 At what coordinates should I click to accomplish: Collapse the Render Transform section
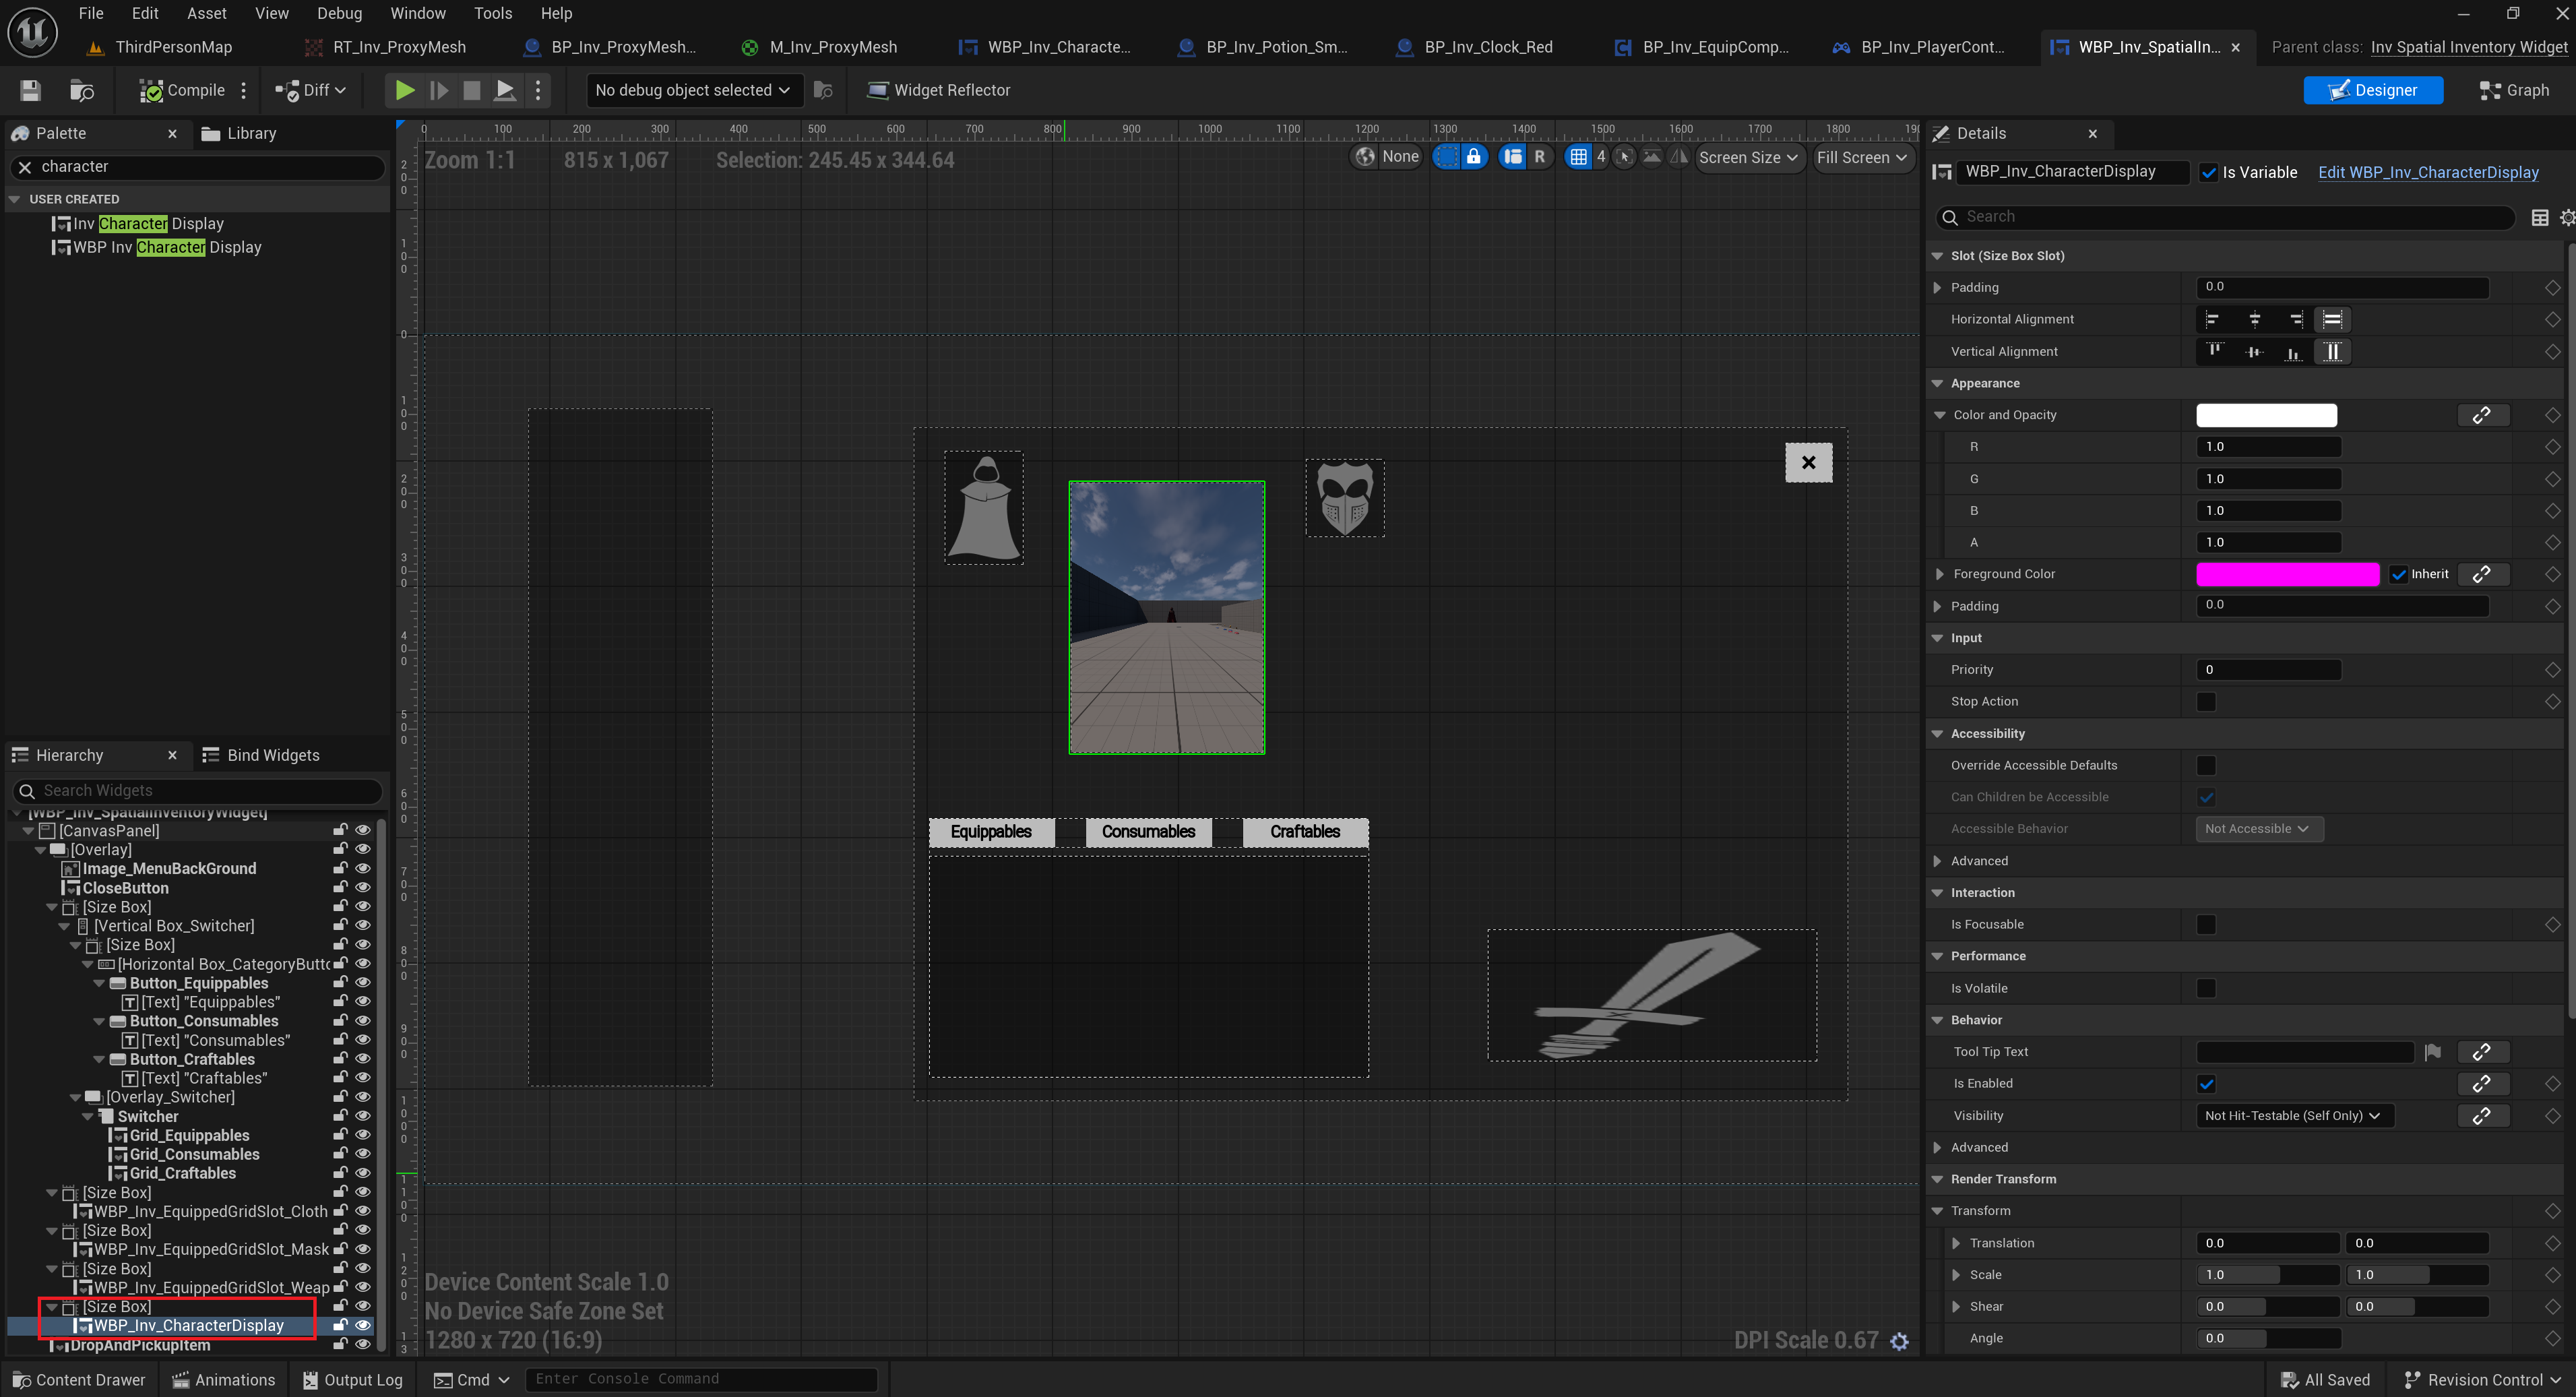tap(1937, 1179)
